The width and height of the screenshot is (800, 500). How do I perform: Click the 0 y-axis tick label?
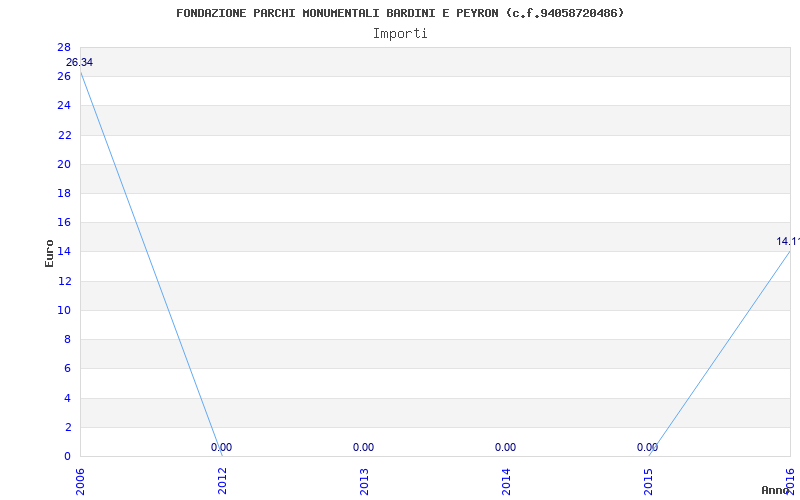(x=68, y=456)
